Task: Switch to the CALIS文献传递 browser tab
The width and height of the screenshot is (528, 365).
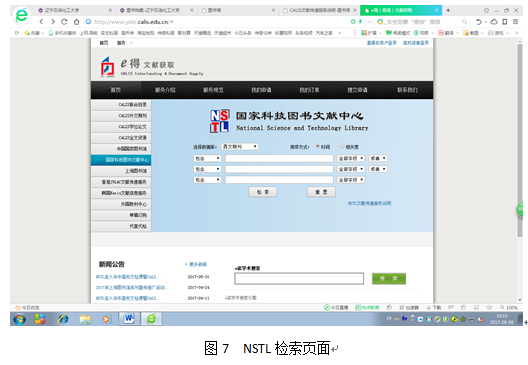Action: tap(319, 10)
